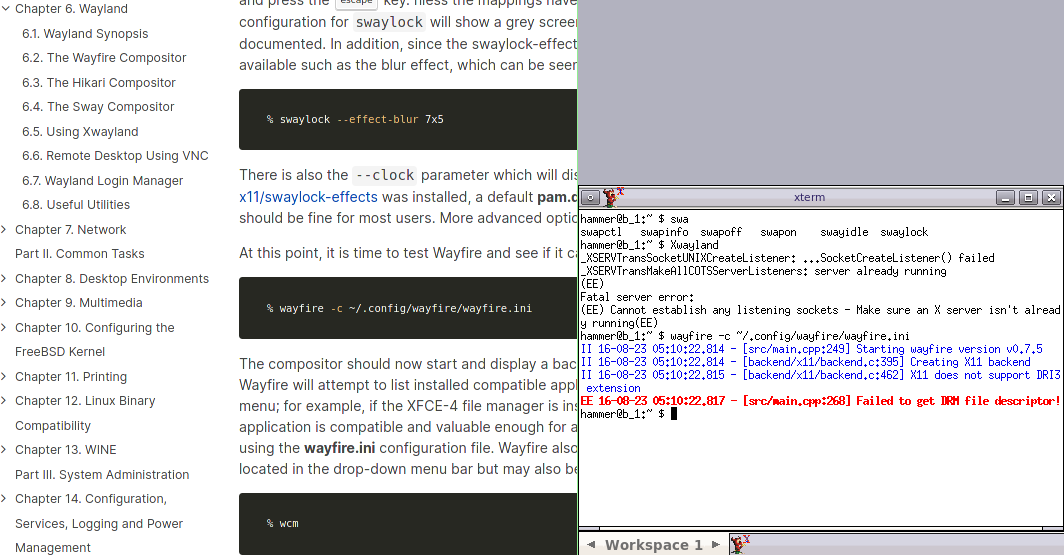
Task: Open 6.2. The Wayfire Compositor
Action: 104,58
